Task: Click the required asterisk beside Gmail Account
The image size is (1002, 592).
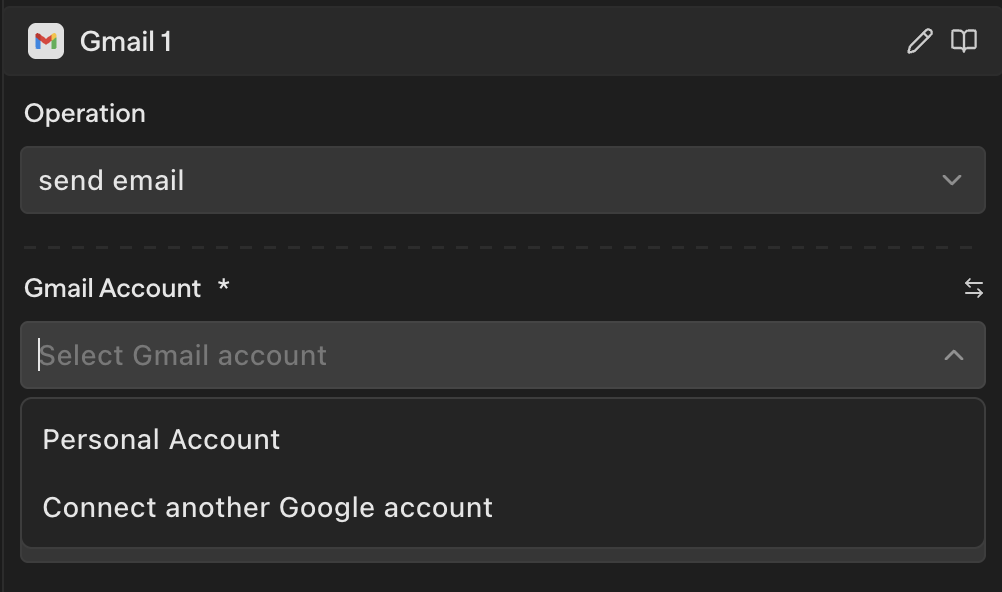Action: tap(221, 288)
